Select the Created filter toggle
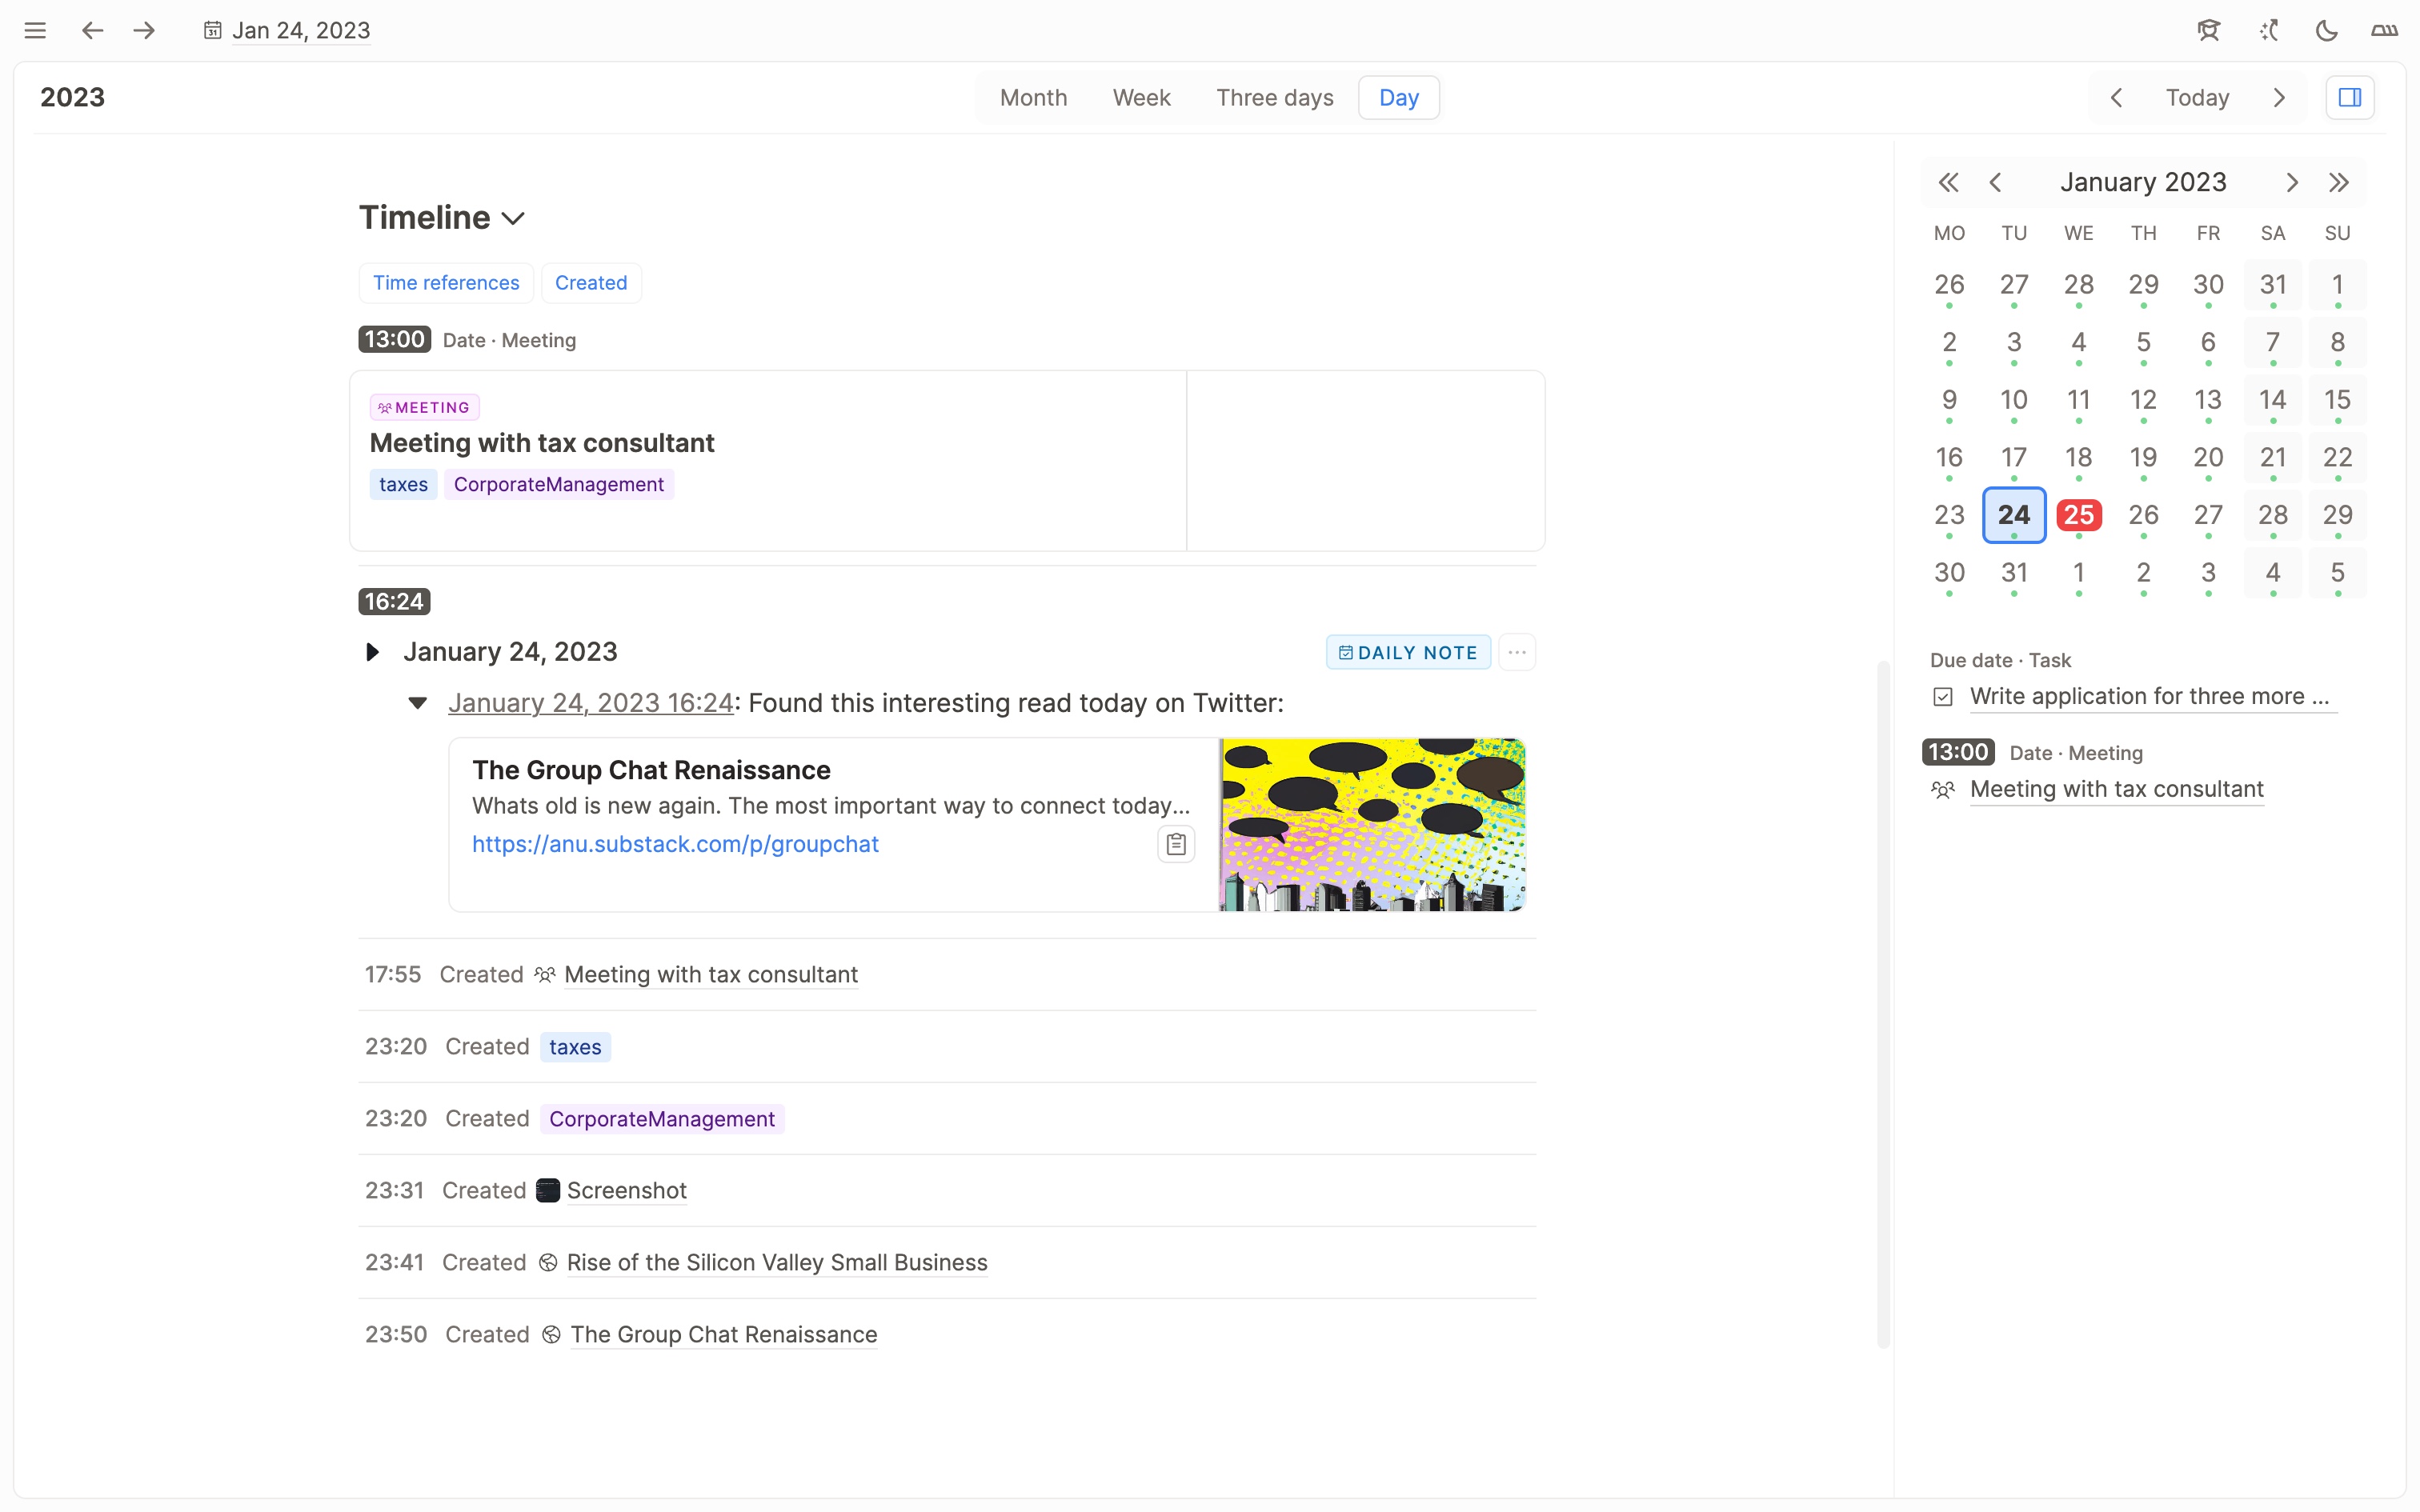 point(591,282)
